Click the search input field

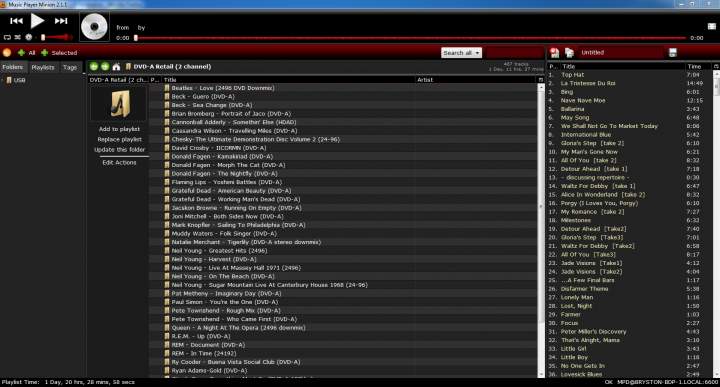point(515,53)
